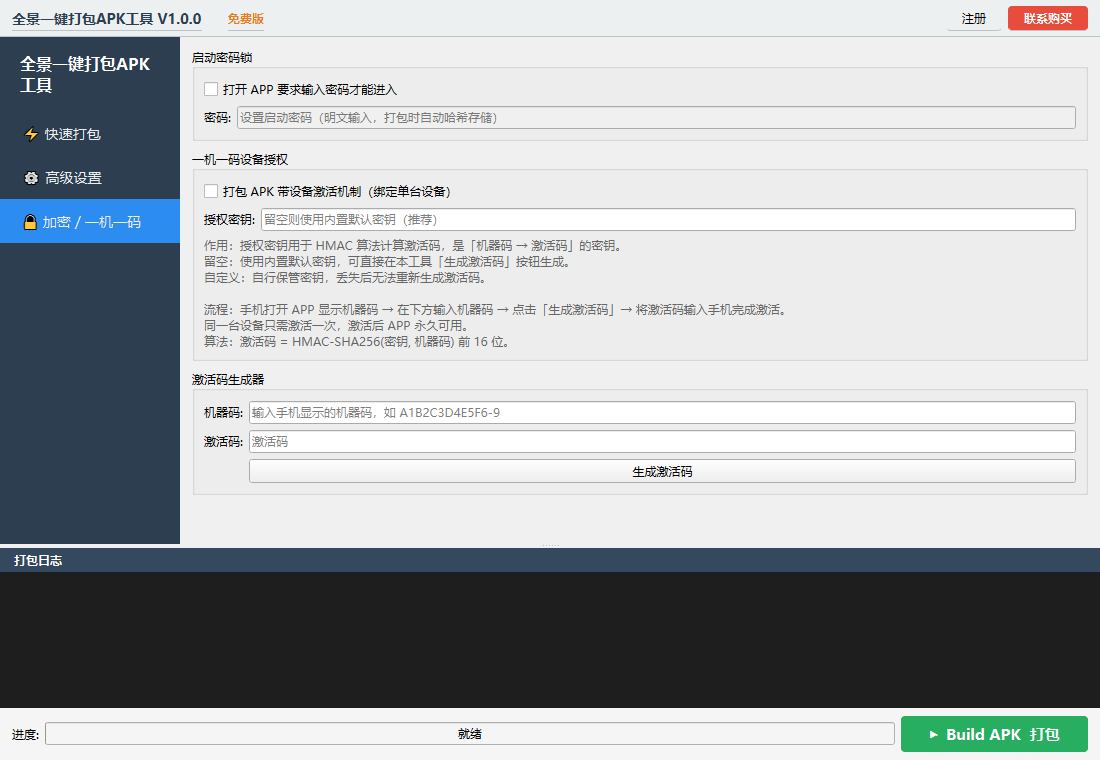Switch to the 高级设置 sidebar page
Image resolution: width=1100 pixels, height=760 pixels.
coord(90,178)
